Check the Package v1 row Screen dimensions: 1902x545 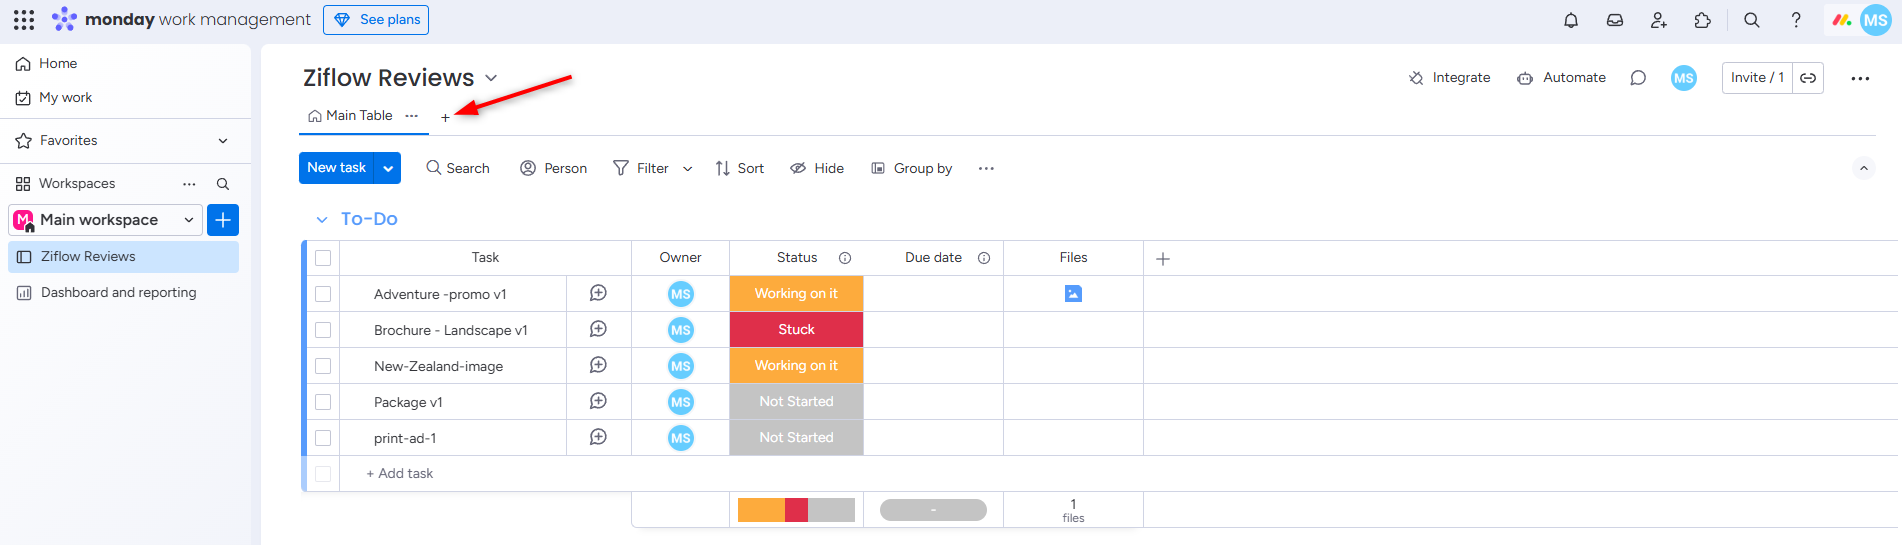point(323,402)
